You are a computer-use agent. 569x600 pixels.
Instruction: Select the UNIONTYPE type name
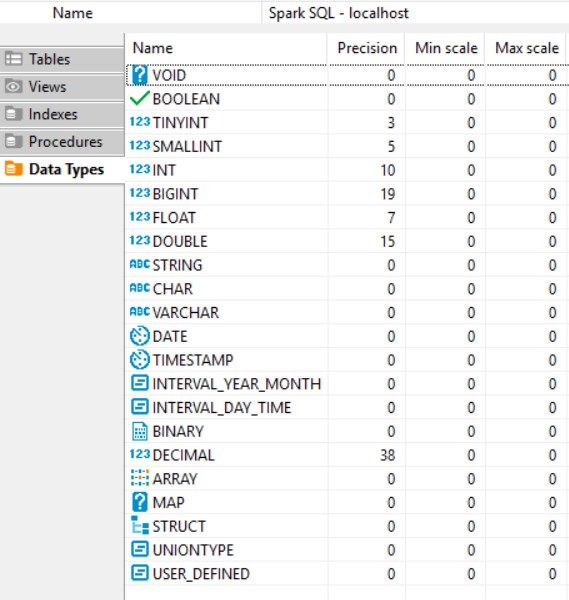(193, 550)
